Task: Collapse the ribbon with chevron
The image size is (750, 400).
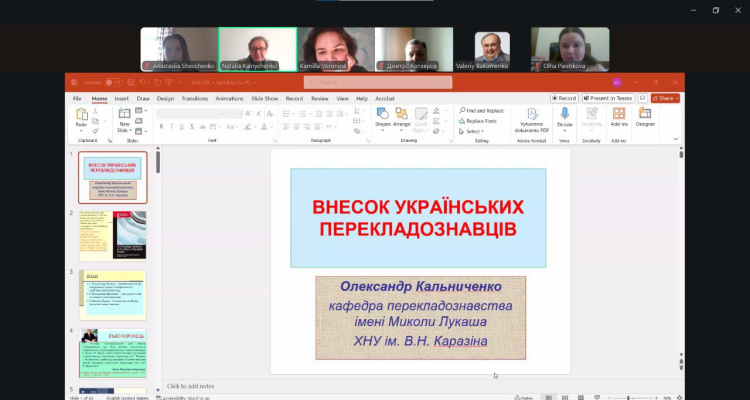Action: tap(675, 139)
